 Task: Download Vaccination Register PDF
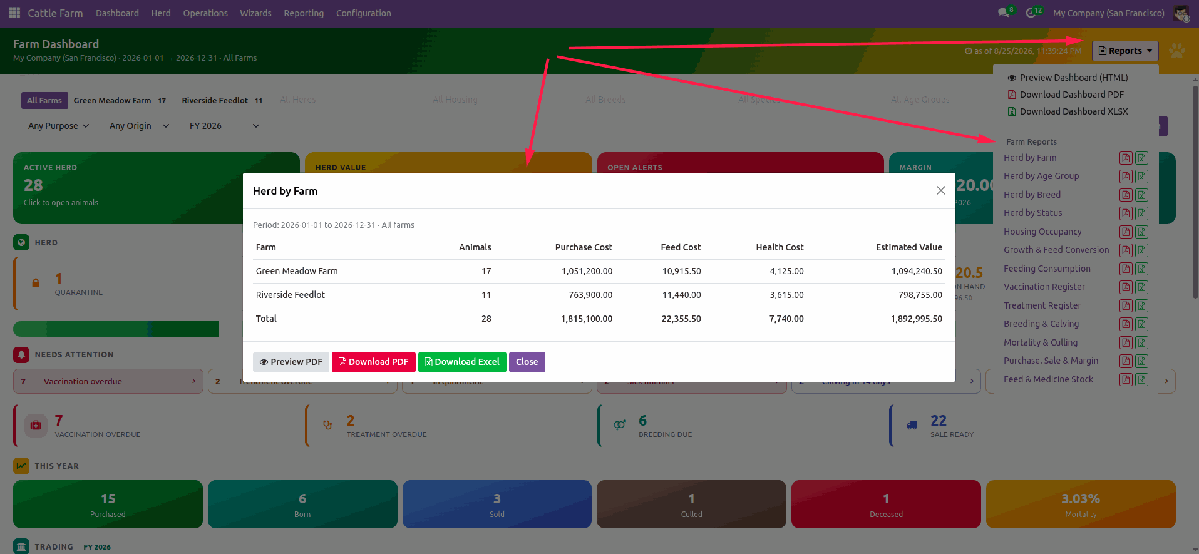[1126, 287]
